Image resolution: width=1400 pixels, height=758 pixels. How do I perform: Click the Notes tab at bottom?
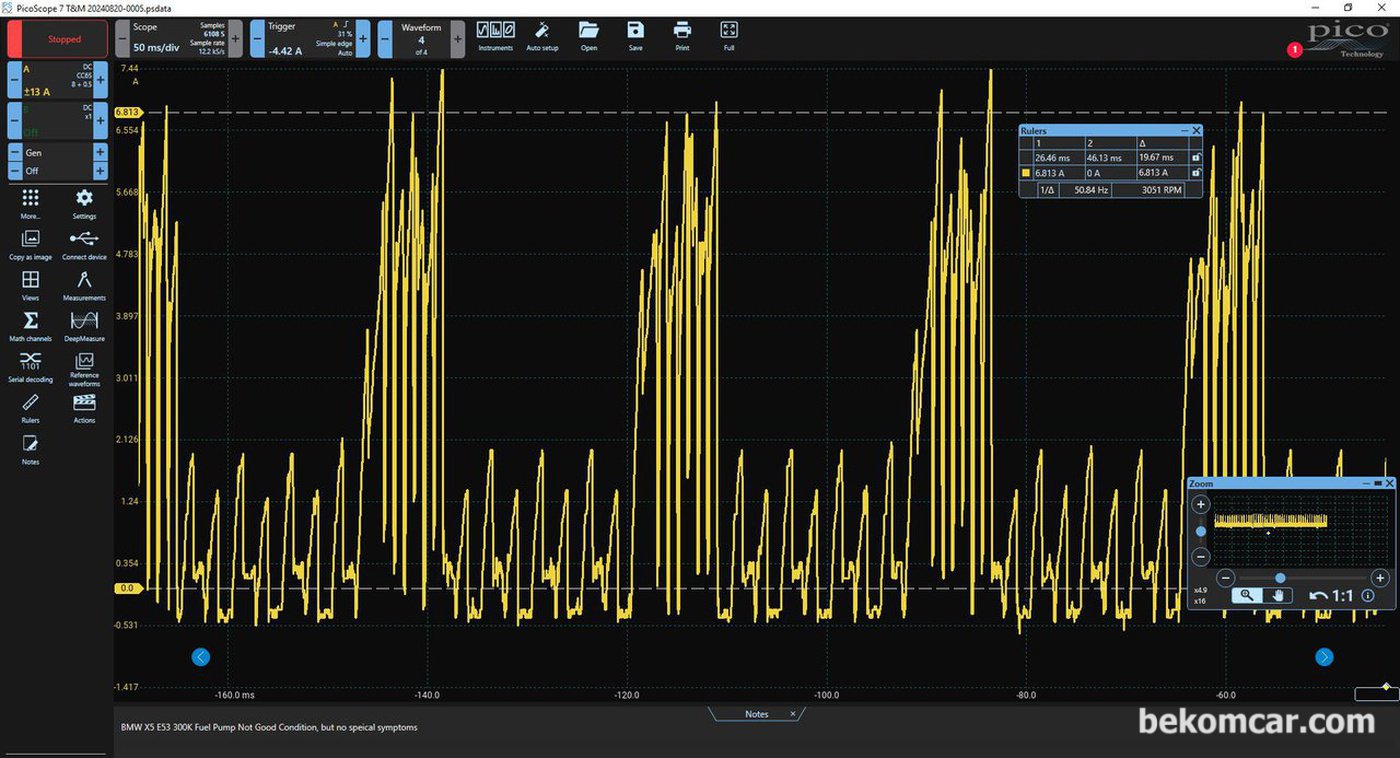(x=757, y=714)
